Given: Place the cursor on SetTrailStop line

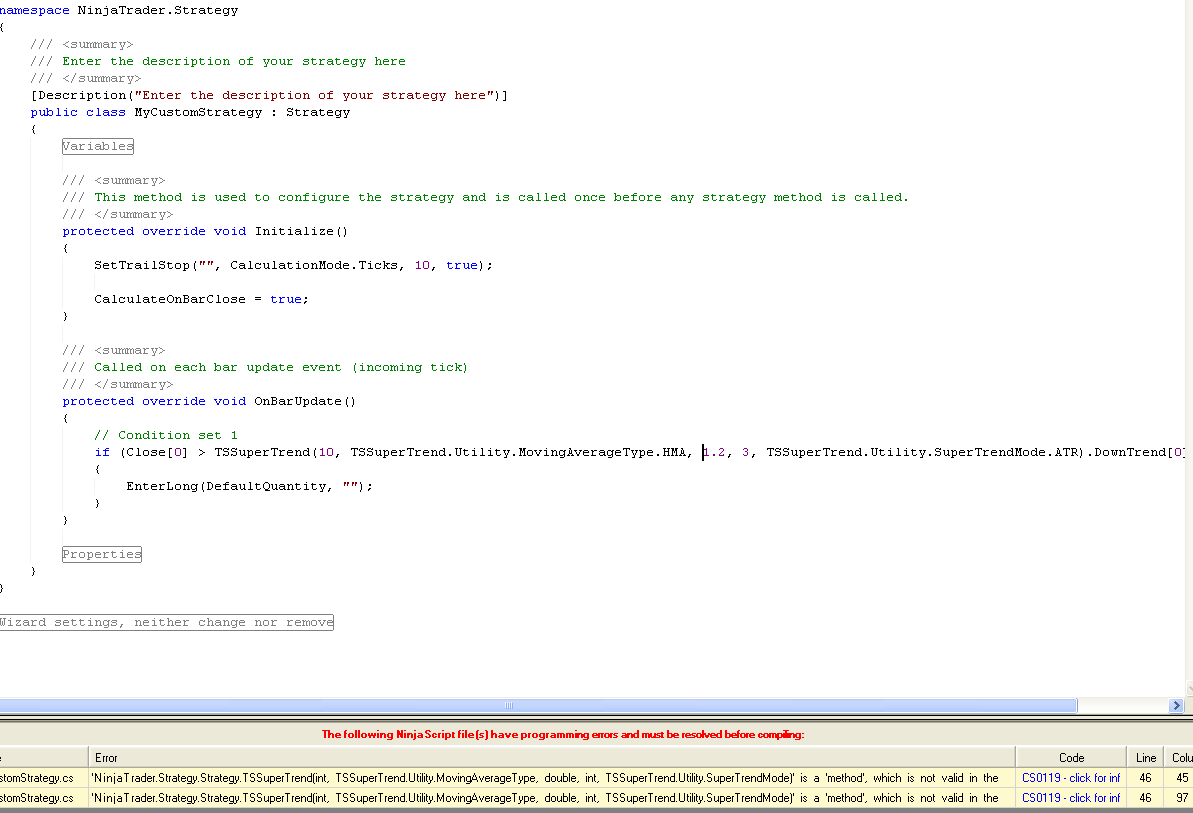Looking at the screenshot, I should click(x=293, y=265).
